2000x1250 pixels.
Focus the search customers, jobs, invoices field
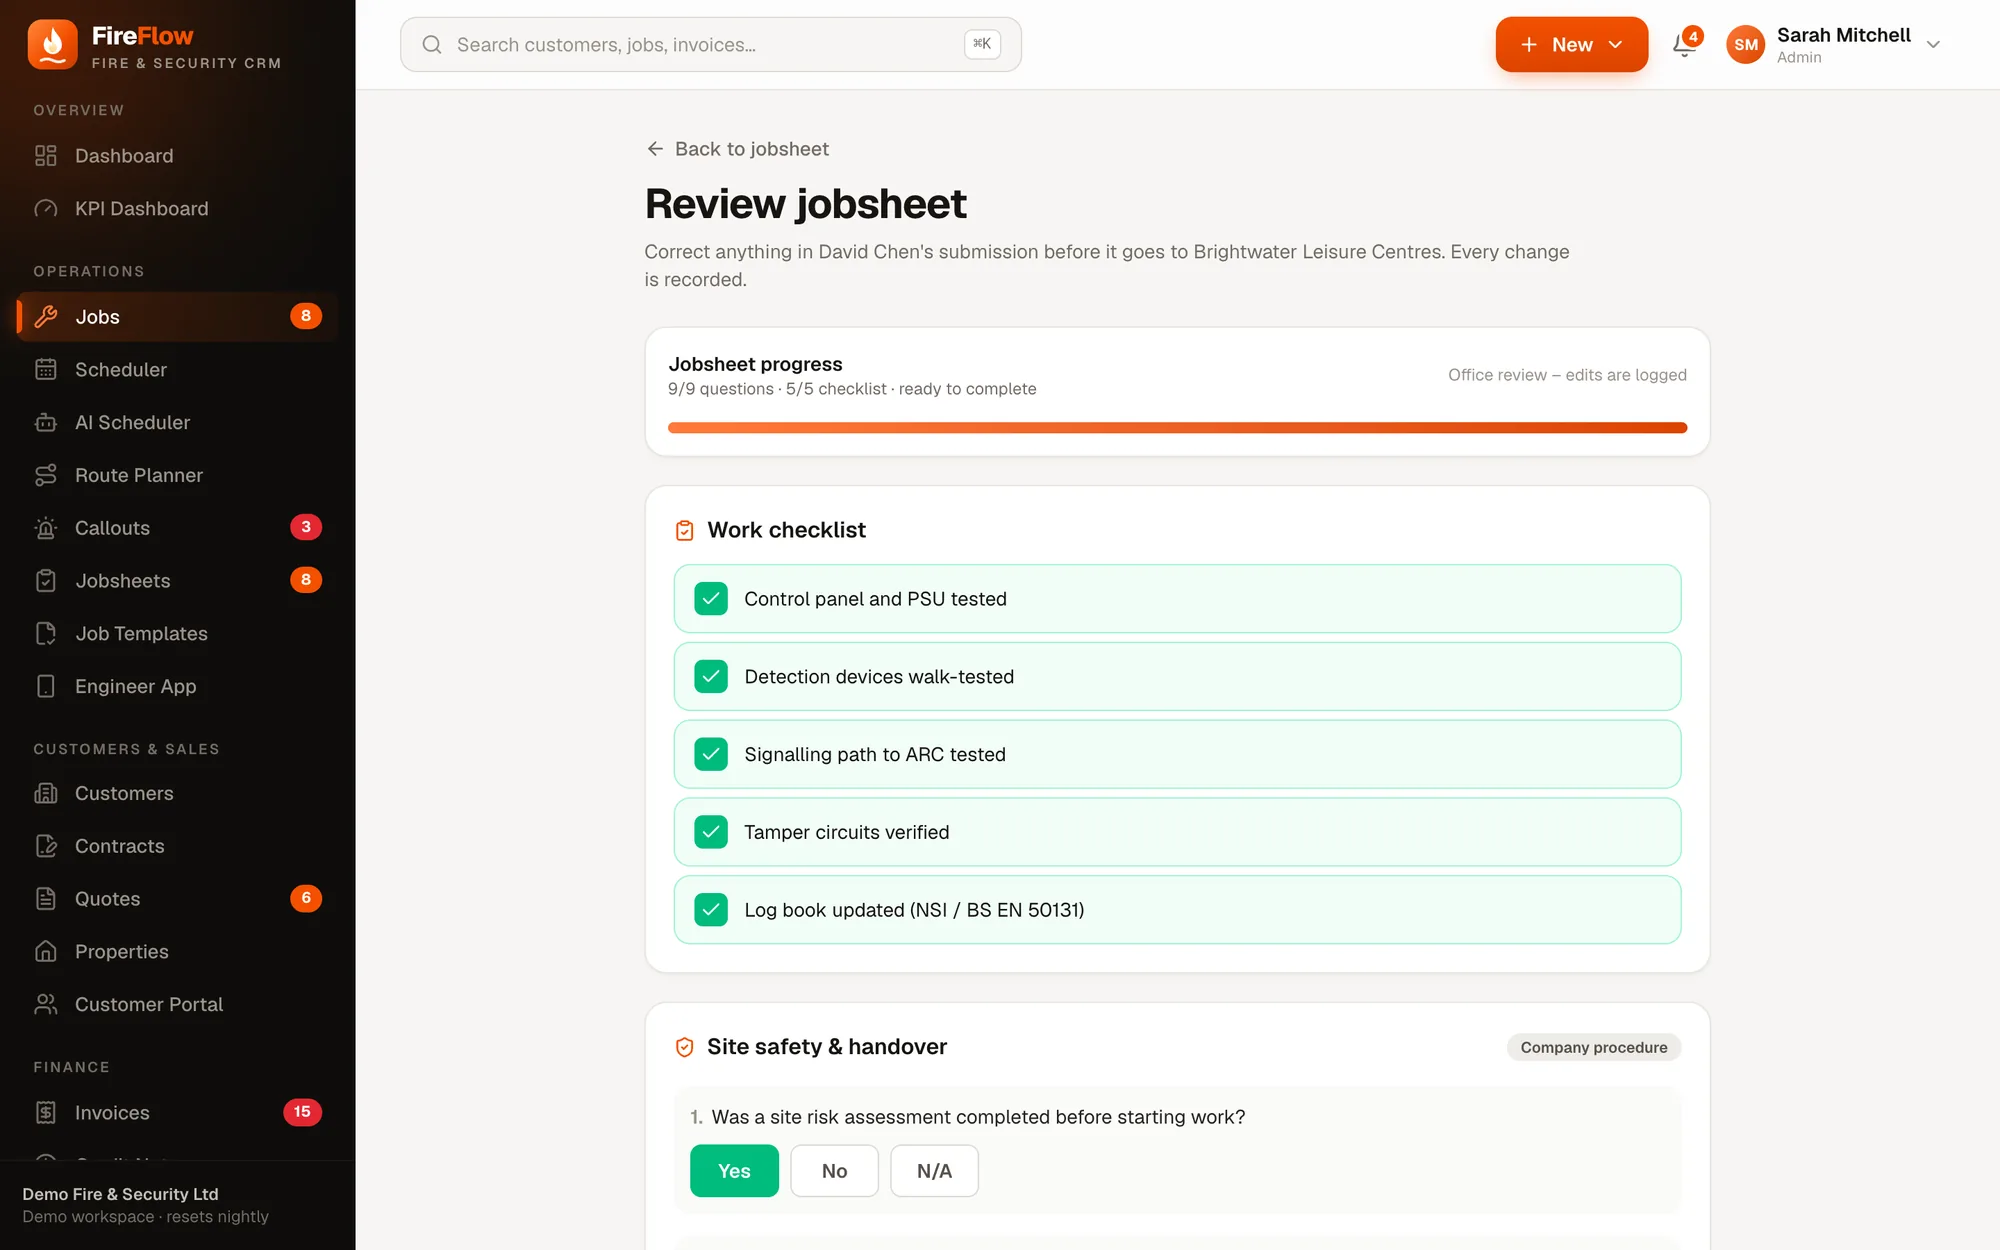tap(711, 45)
